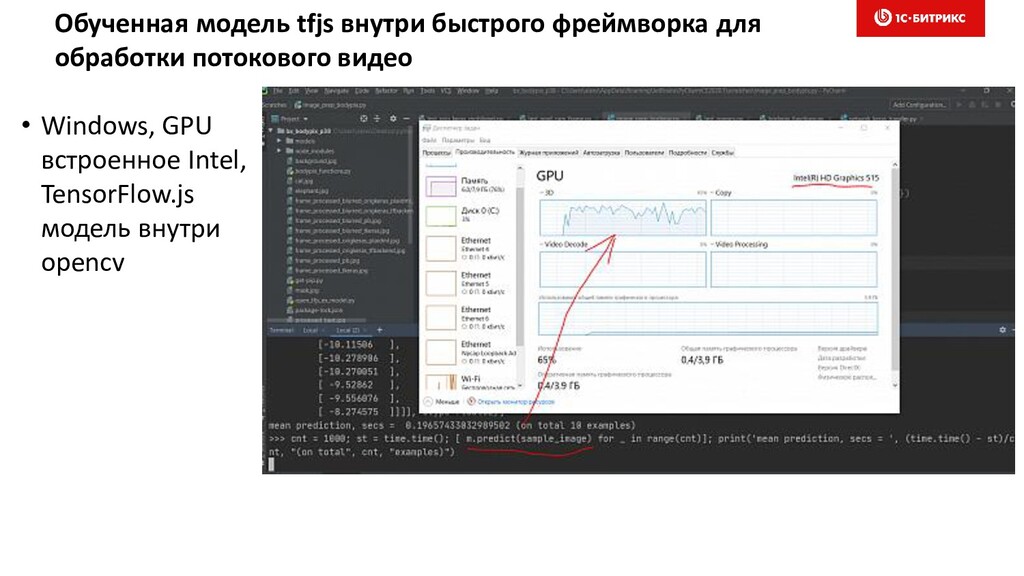Select Ethernet 5 in performance list
1024x576 pixels.
(470, 283)
